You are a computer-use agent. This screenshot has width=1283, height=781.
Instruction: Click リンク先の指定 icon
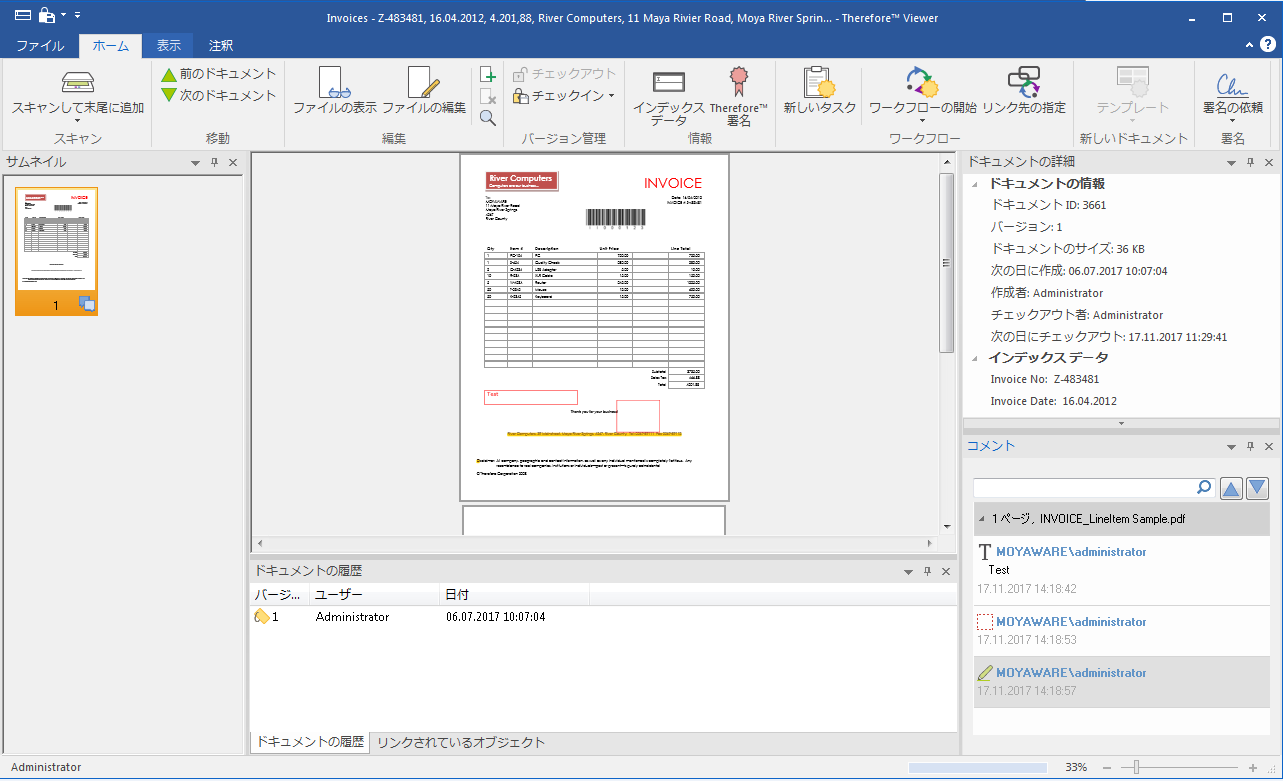[1023, 81]
